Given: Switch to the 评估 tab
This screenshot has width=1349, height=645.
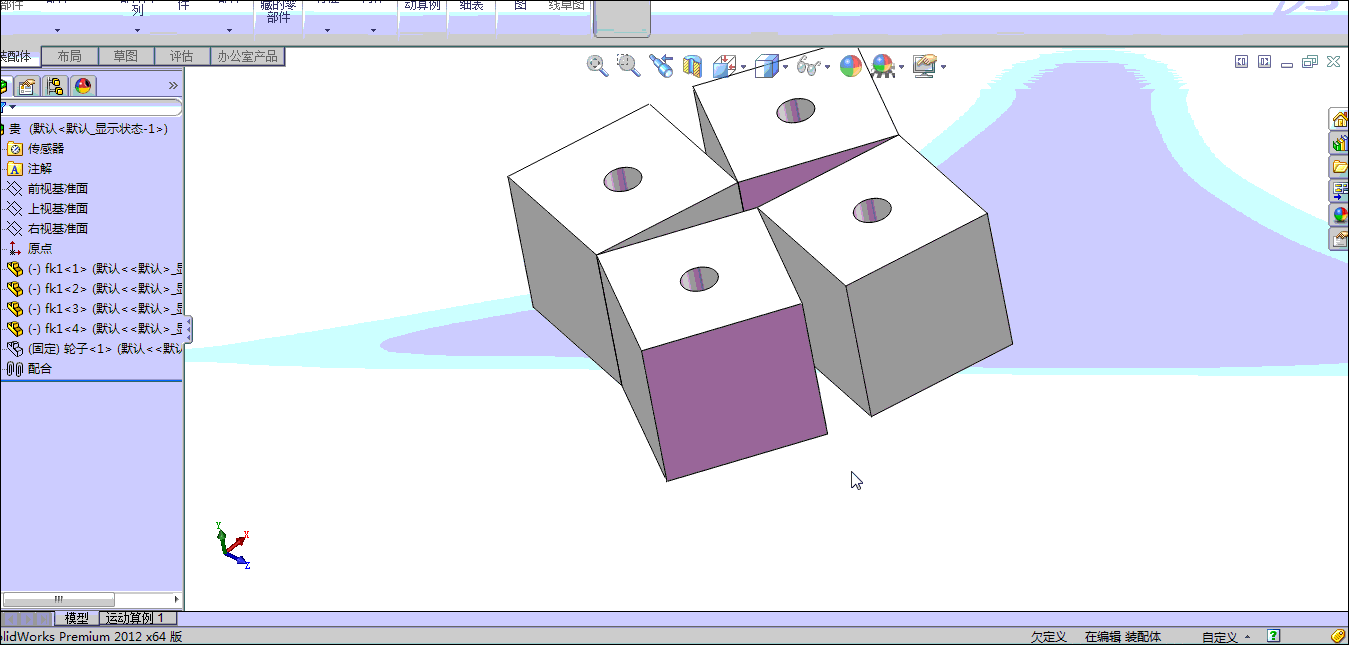Looking at the screenshot, I should click(x=181, y=56).
